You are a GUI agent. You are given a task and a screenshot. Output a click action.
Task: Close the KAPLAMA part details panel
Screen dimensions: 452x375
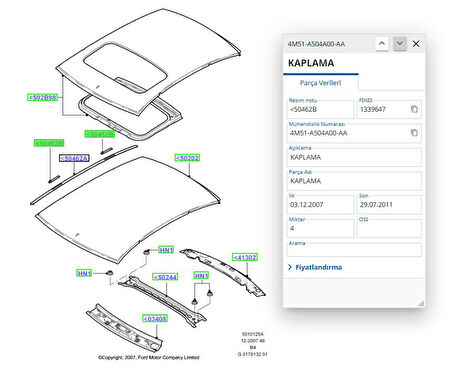(416, 44)
